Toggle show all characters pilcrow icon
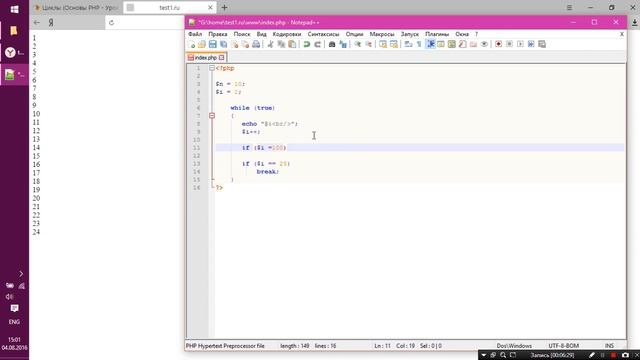 pos(419,44)
